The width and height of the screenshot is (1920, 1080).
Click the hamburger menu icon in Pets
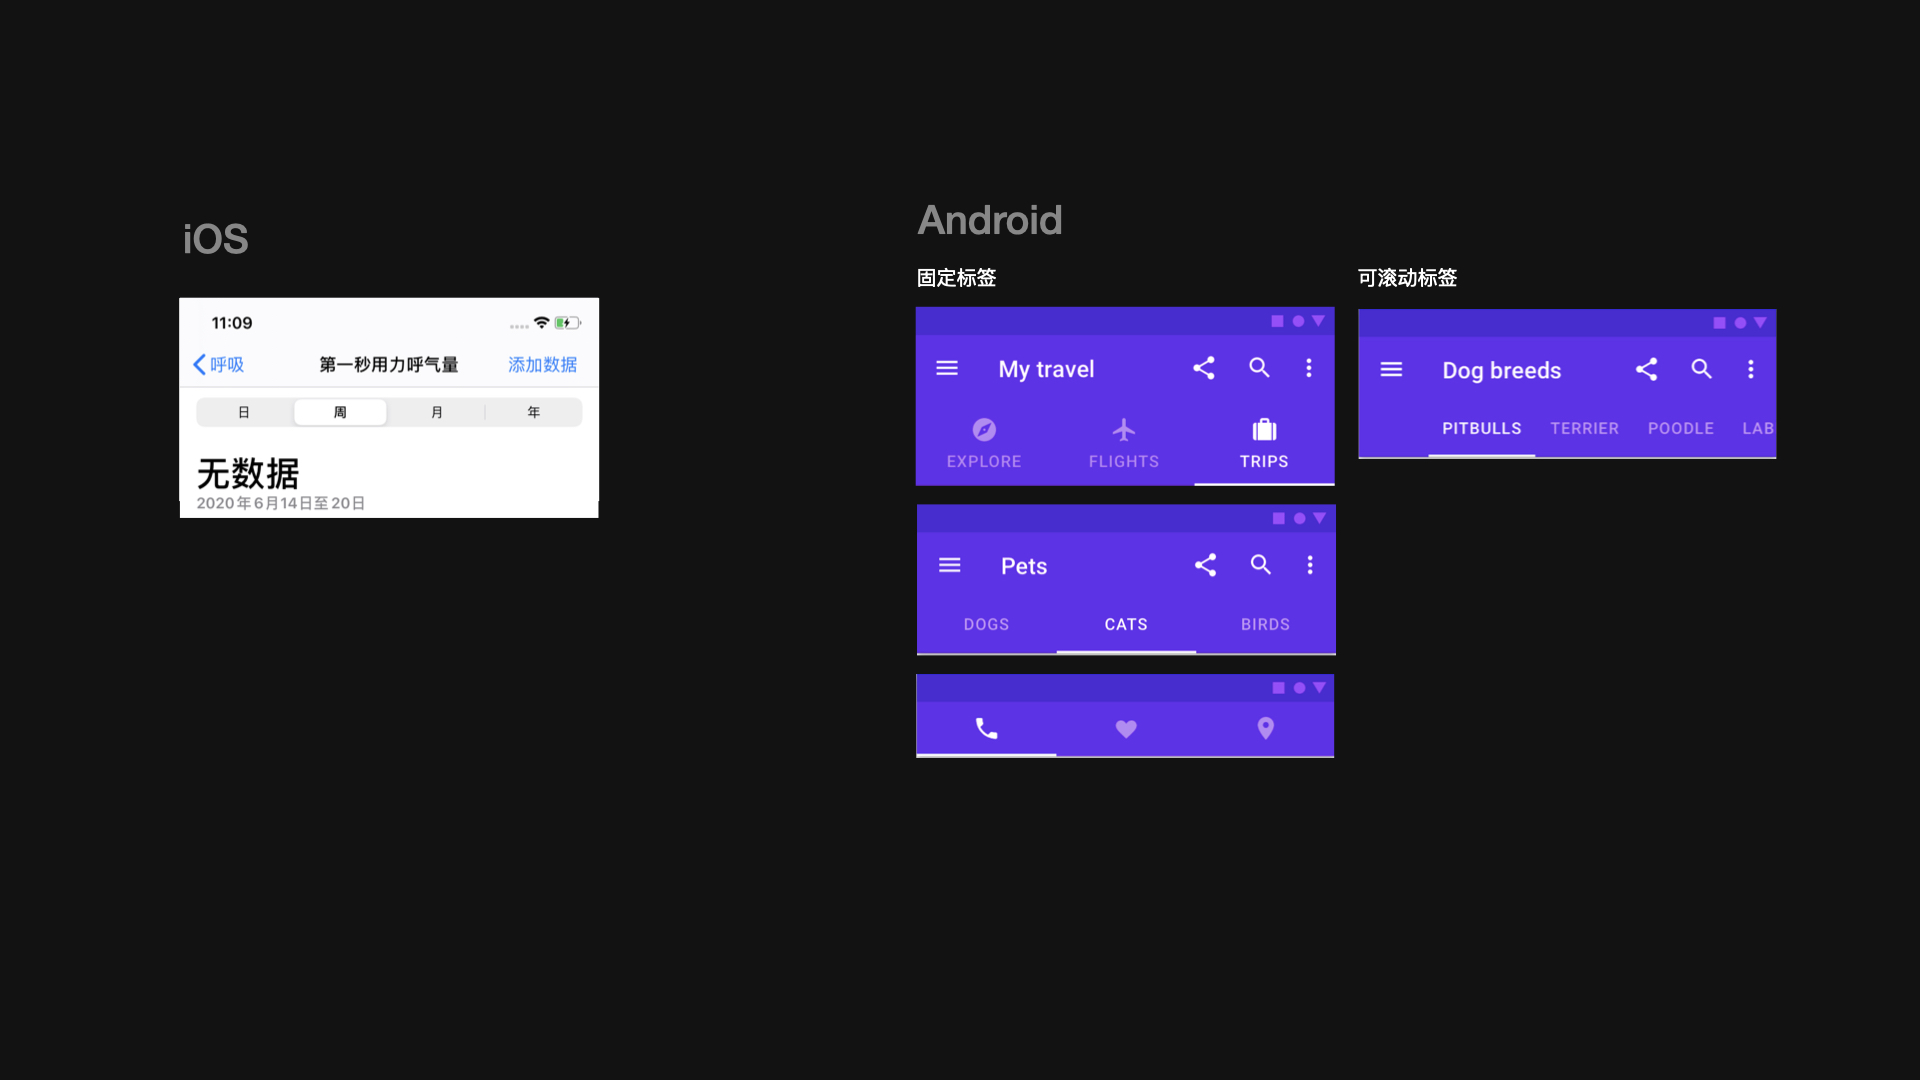click(949, 564)
